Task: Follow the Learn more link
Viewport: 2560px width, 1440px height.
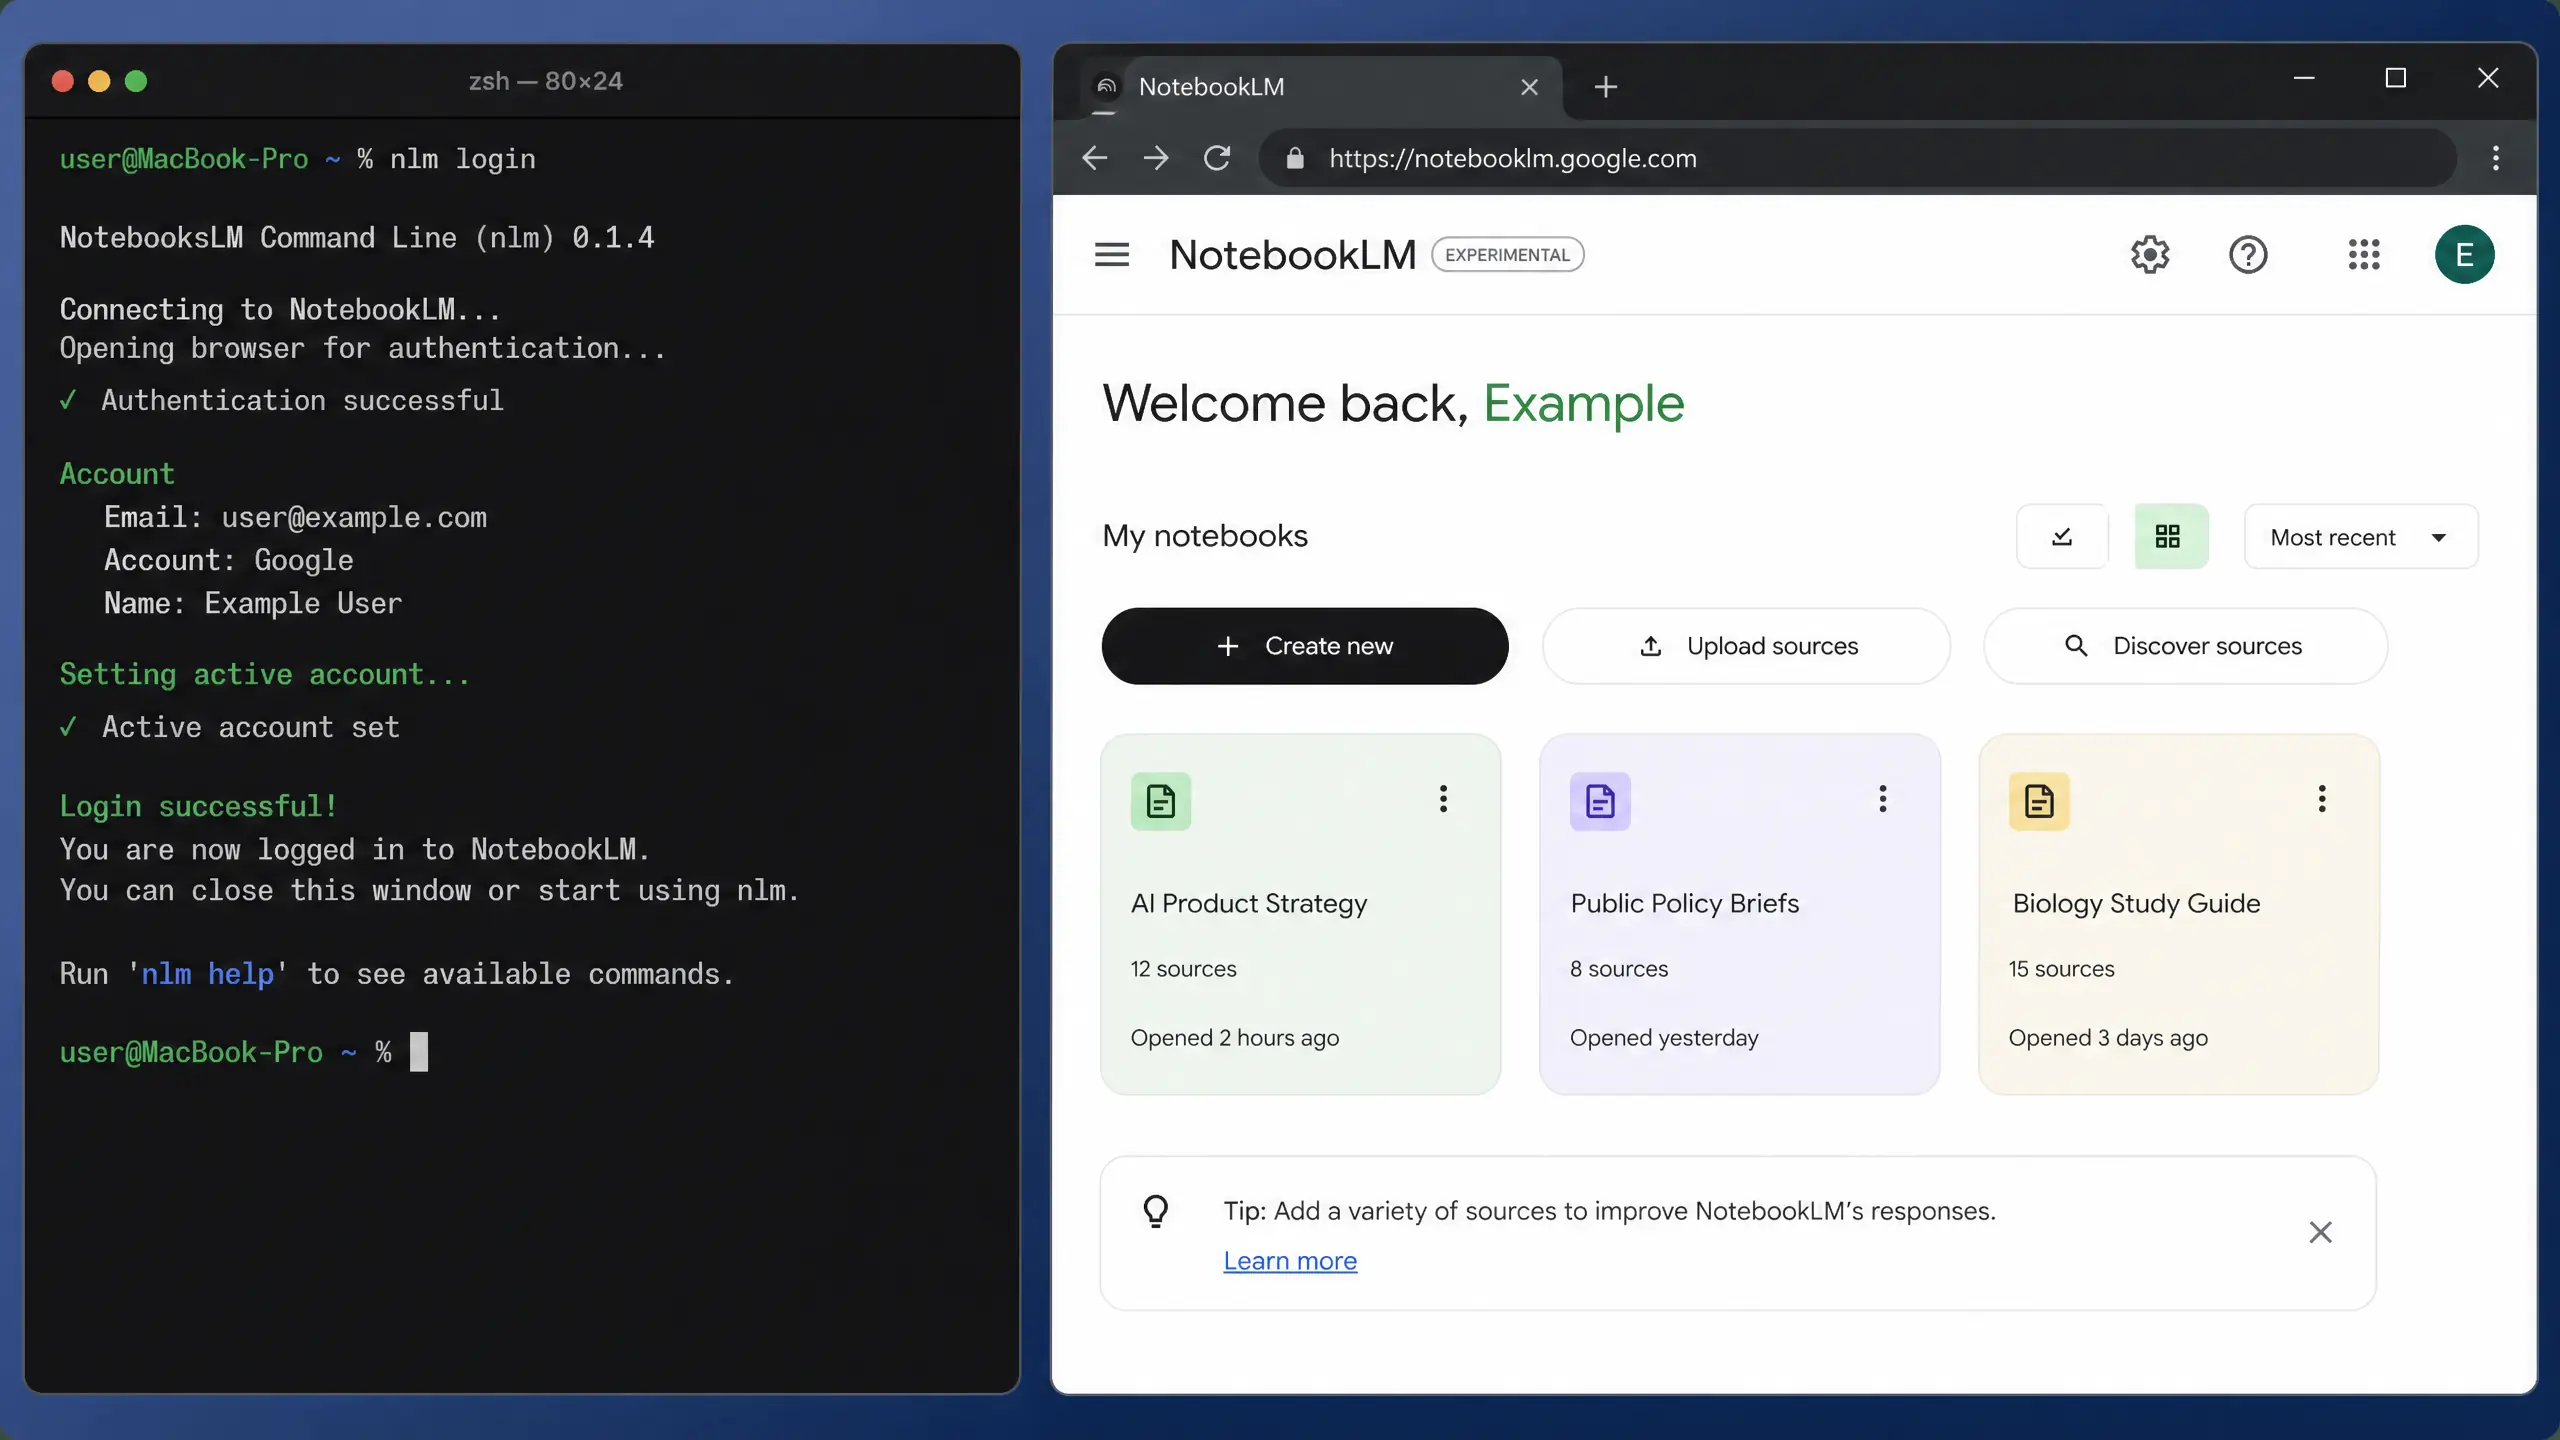Action: [1290, 1261]
